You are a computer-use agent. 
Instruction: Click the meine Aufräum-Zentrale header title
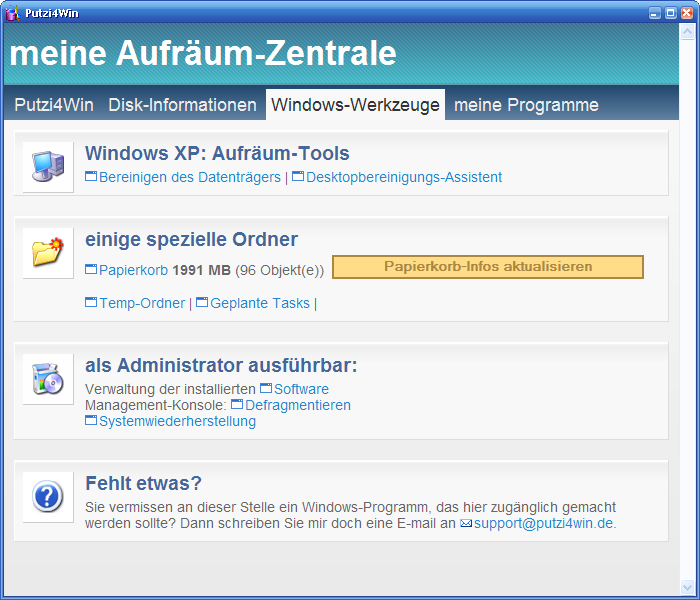203,53
